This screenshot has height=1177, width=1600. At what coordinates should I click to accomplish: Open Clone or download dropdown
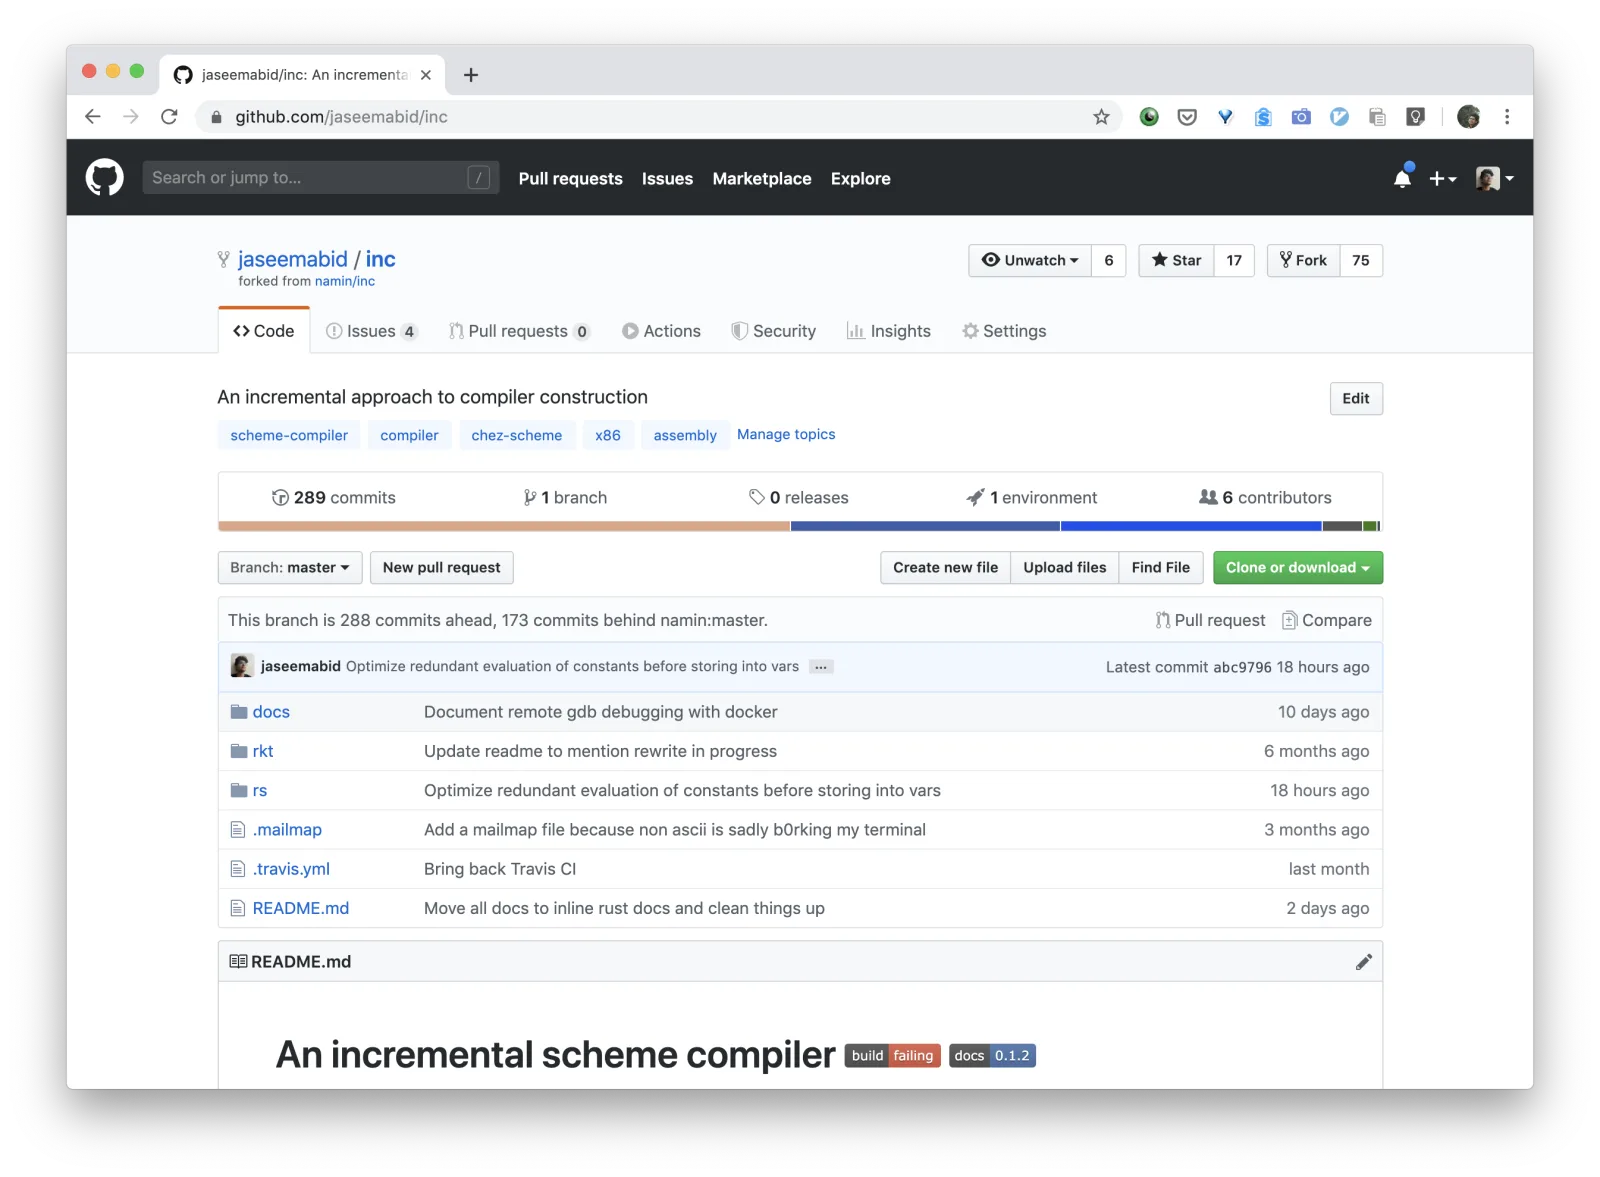click(1298, 568)
